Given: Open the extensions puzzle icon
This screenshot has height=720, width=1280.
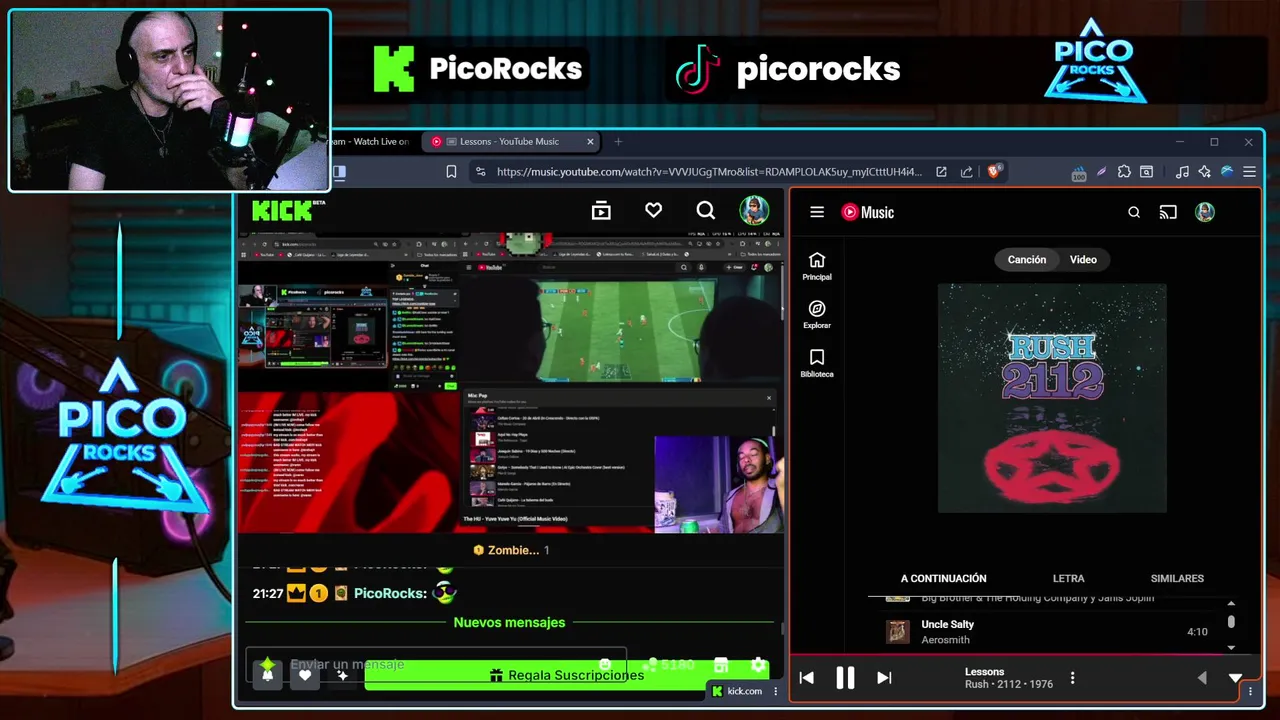Looking at the screenshot, I should [1124, 172].
